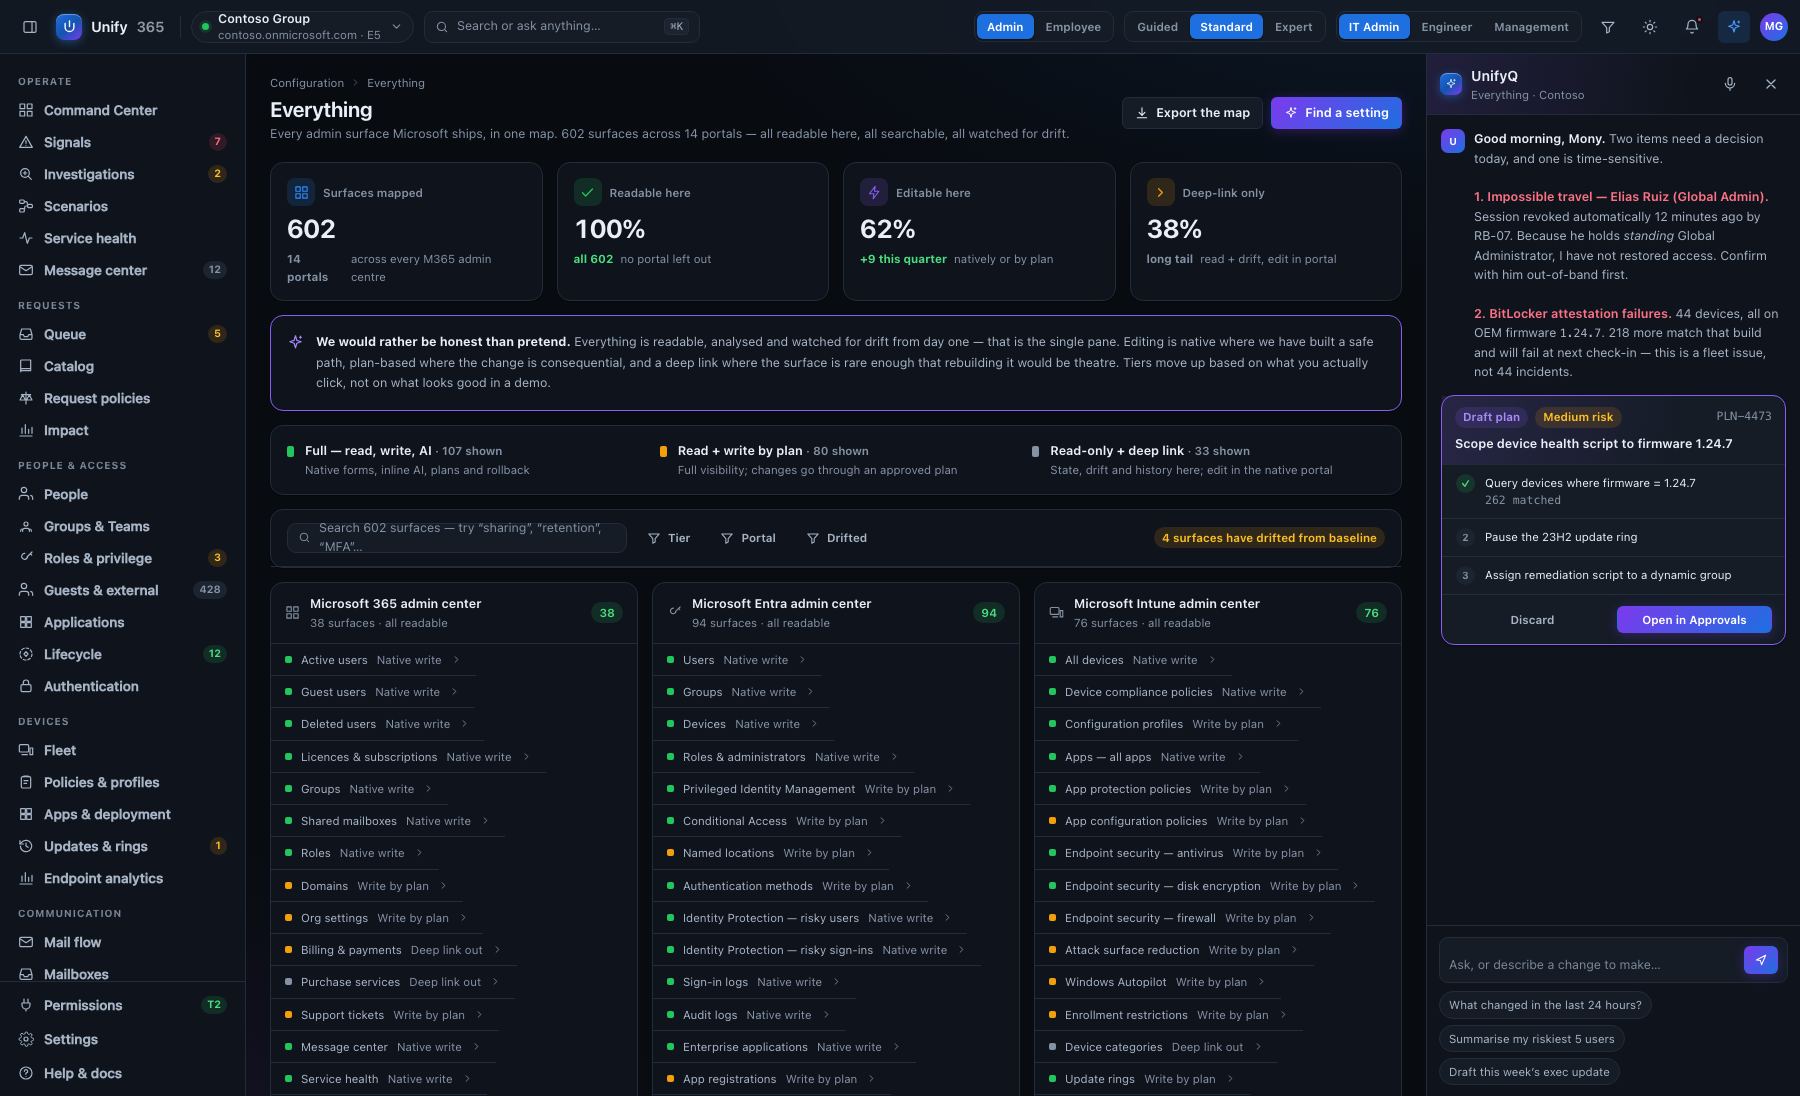Click the Message center envelope icon
The width and height of the screenshot is (1800, 1096).
coord(26,270)
